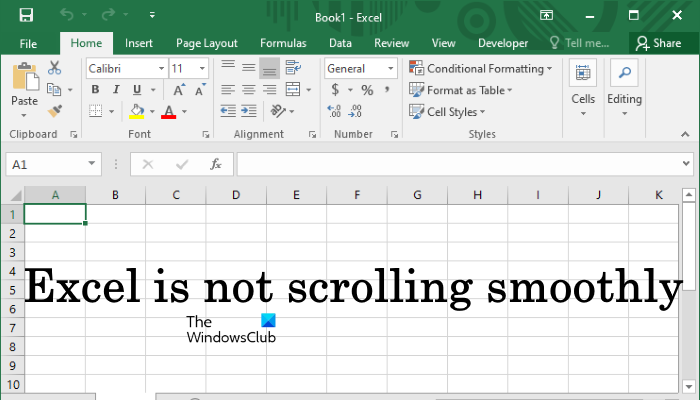Toggle Center horizontal alignment
Image resolution: width=700 pixels, height=400 pixels.
click(x=248, y=90)
